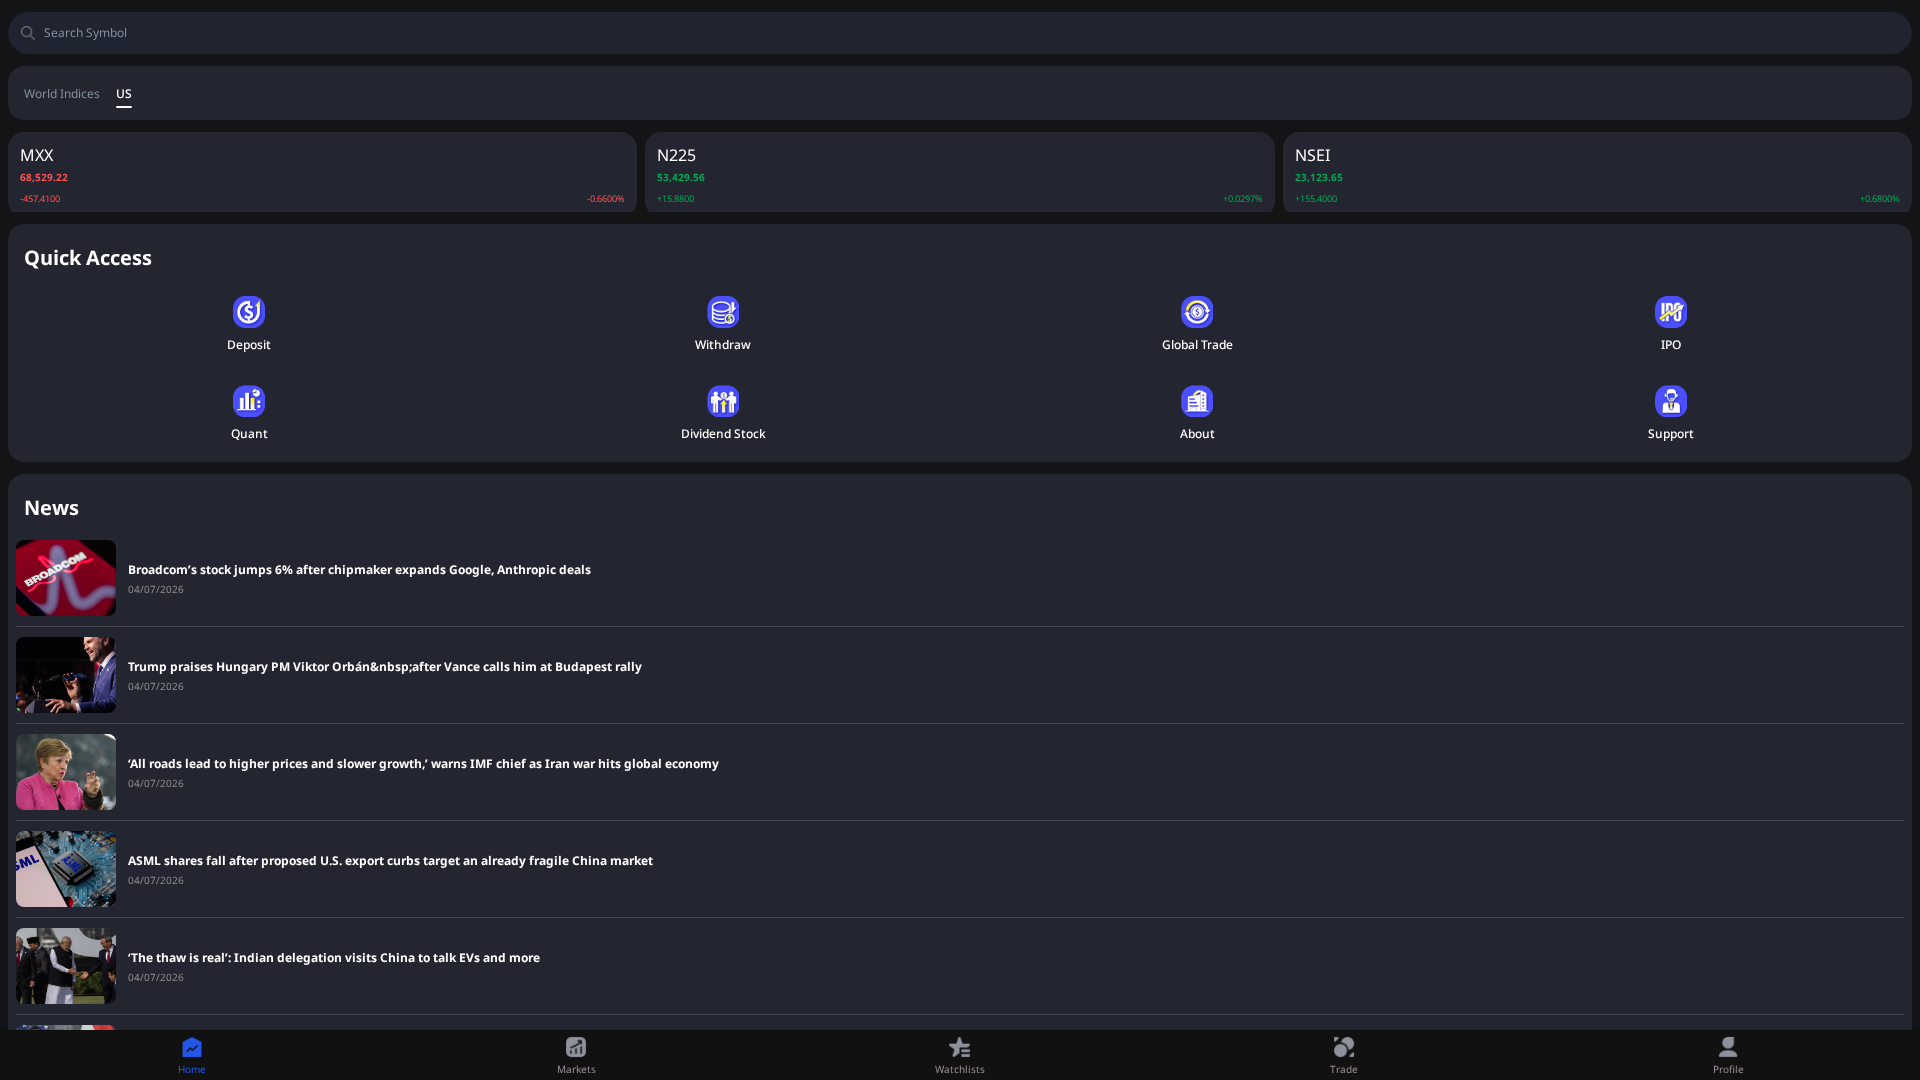Click the IMF chief article thumbnail image
The width and height of the screenshot is (1920, 1080).
tap(65, 772)
